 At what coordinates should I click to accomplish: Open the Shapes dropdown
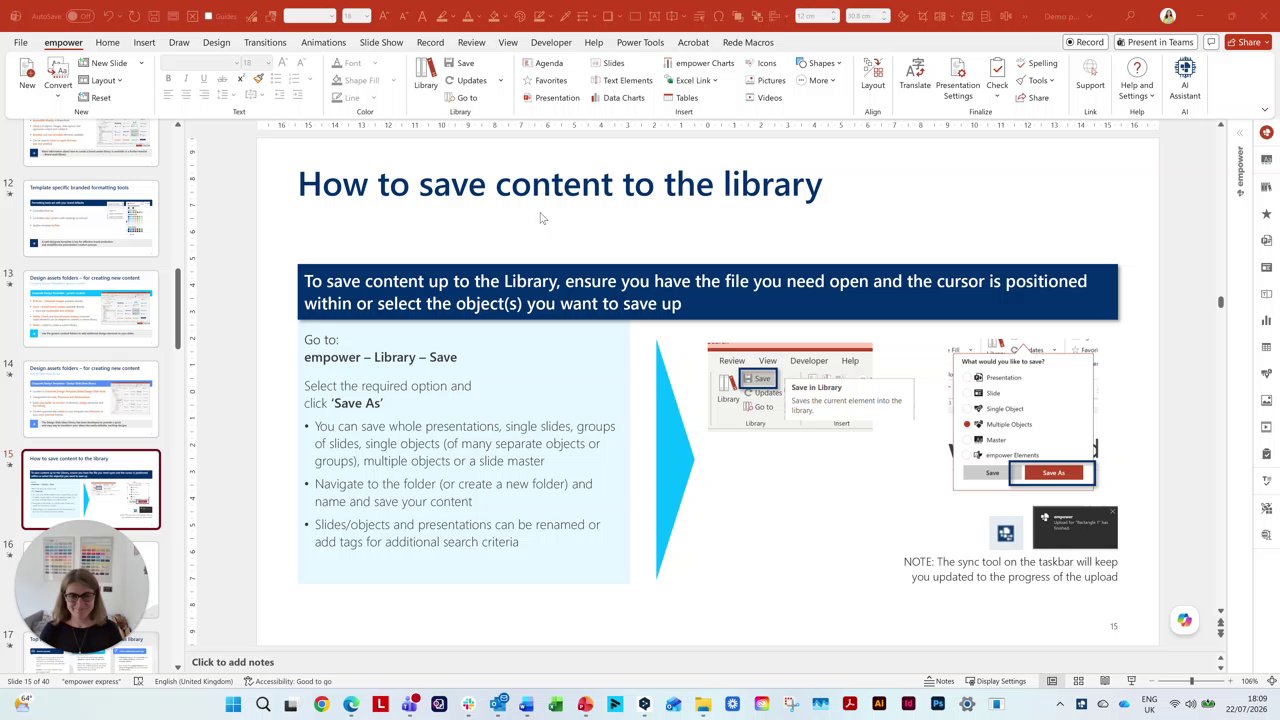(x=819, y=63)
